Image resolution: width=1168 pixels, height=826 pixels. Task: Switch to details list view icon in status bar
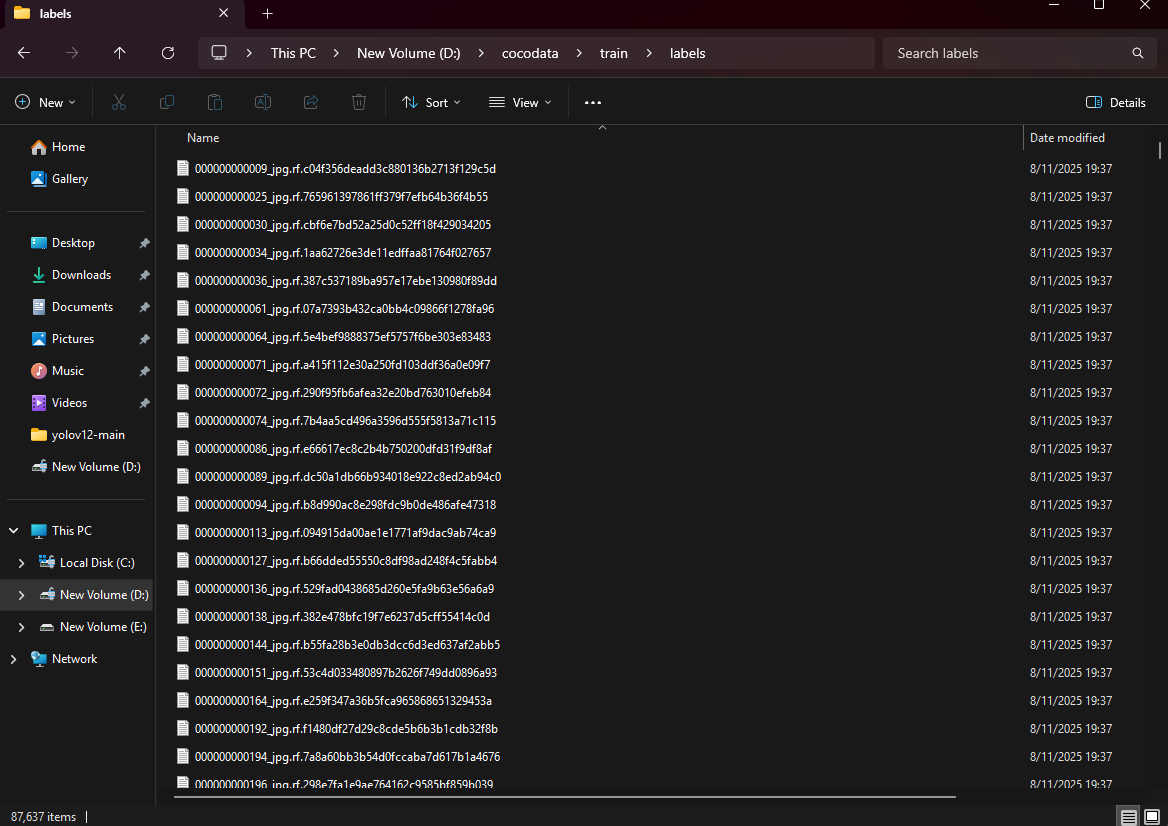tap(1129, 817)
